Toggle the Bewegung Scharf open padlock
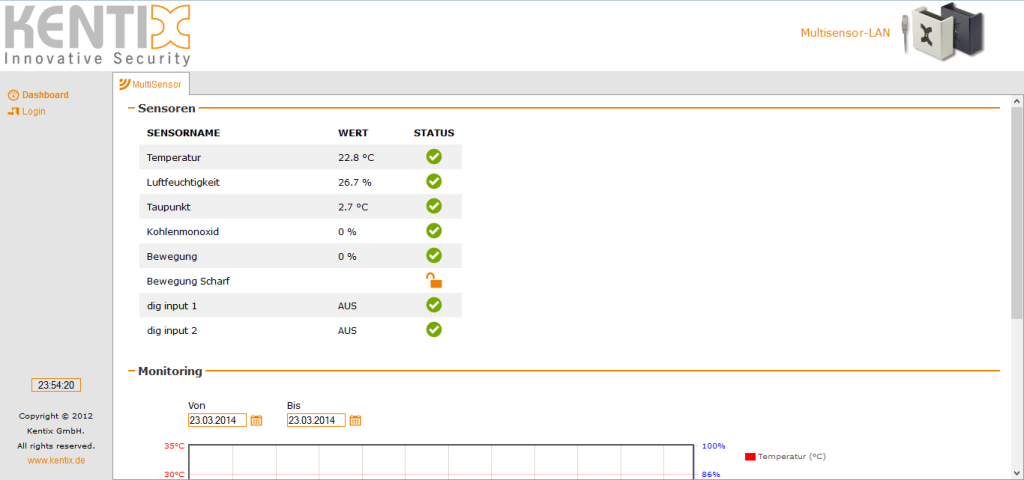Screen dimensions: 1024x480 coord(434,281)
